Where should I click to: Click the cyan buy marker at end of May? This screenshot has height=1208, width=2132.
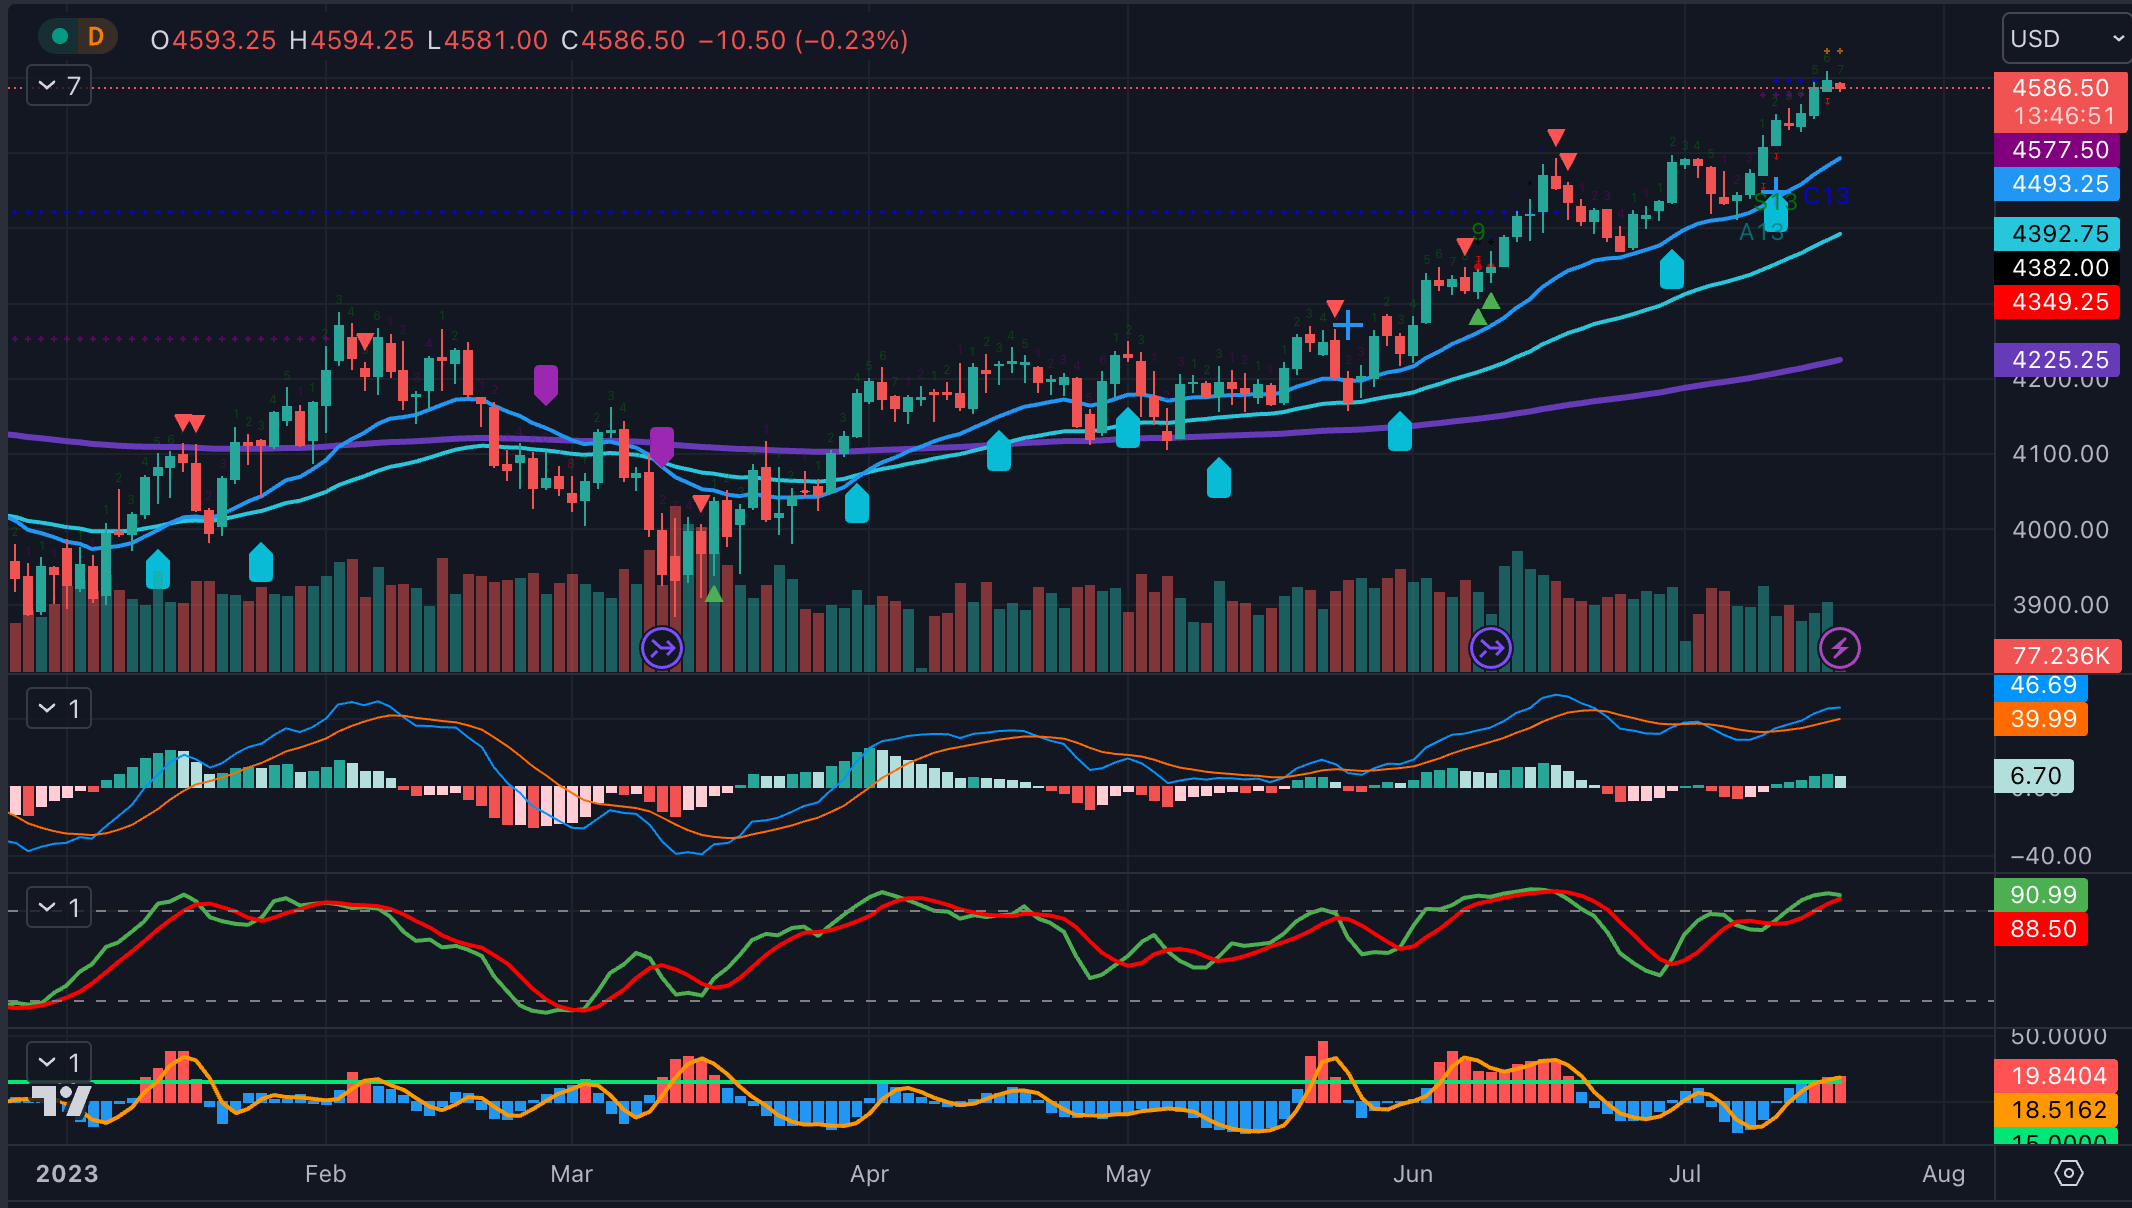click(1400, 431)
